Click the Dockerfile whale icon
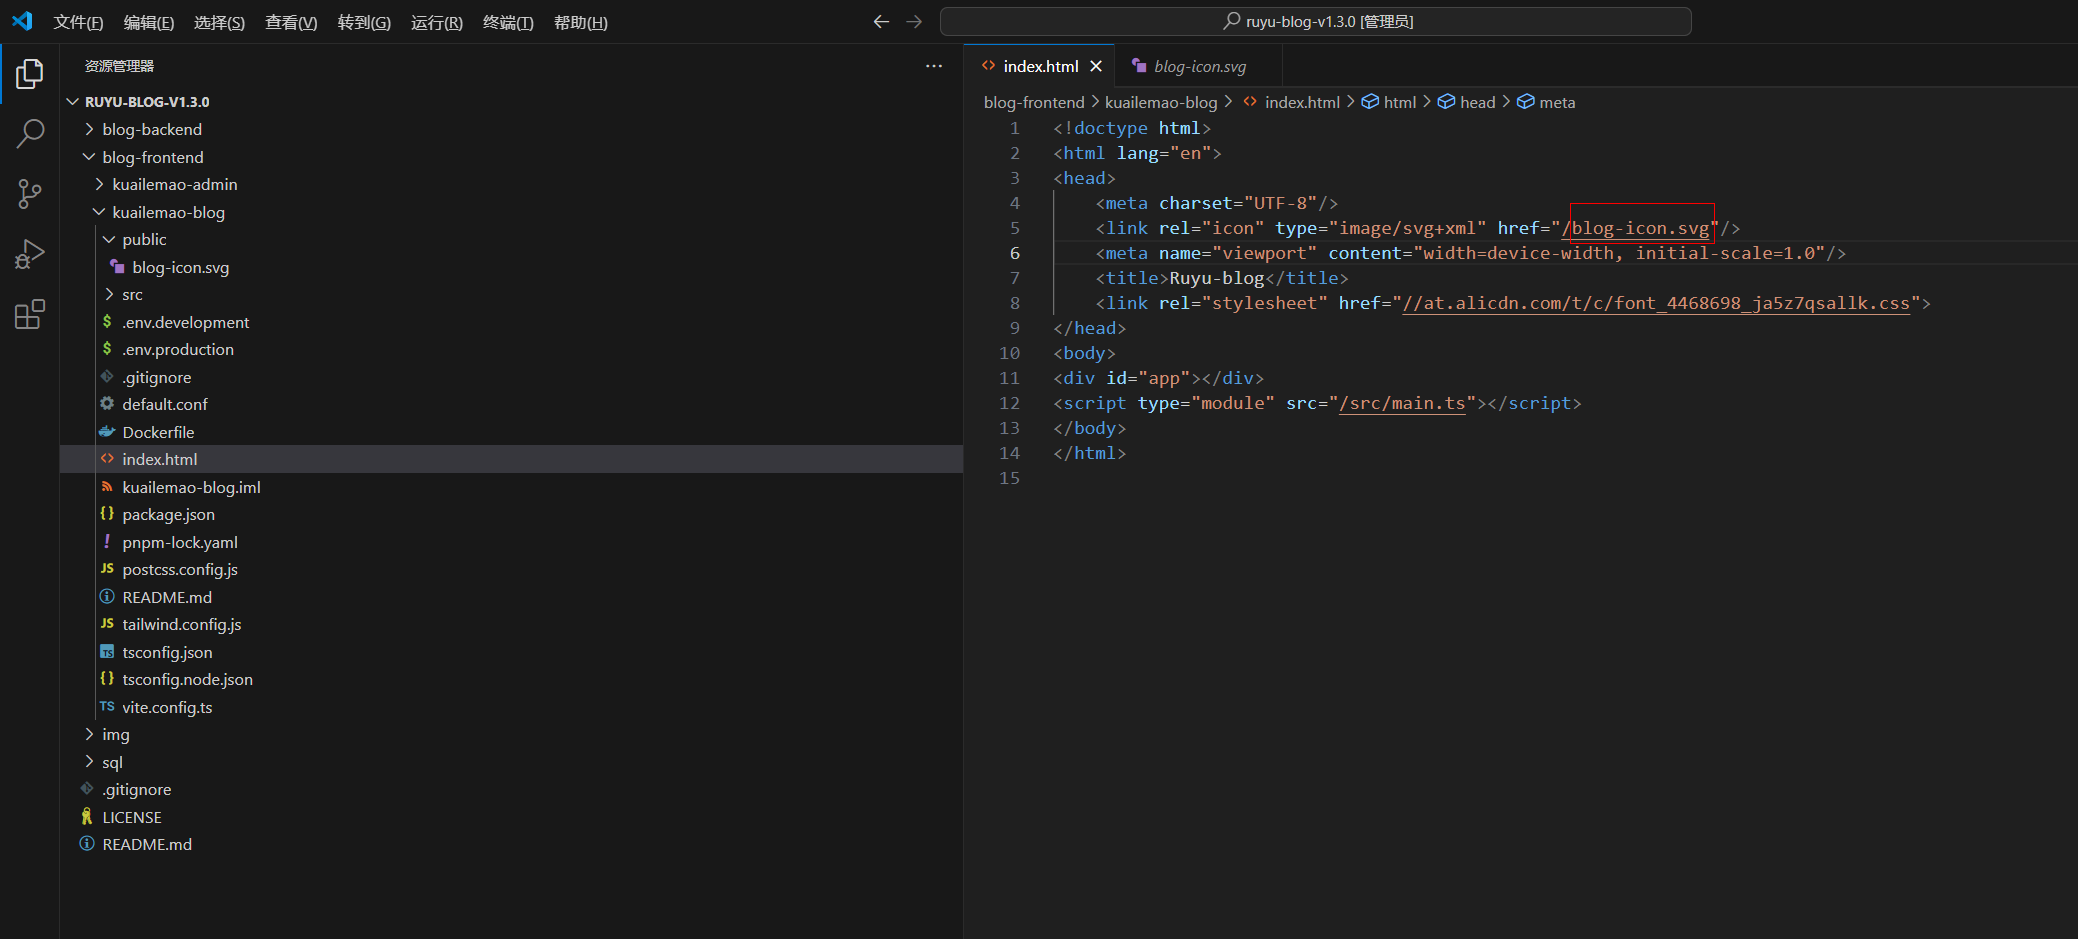The image size is (2078, 939). [107, 432]
